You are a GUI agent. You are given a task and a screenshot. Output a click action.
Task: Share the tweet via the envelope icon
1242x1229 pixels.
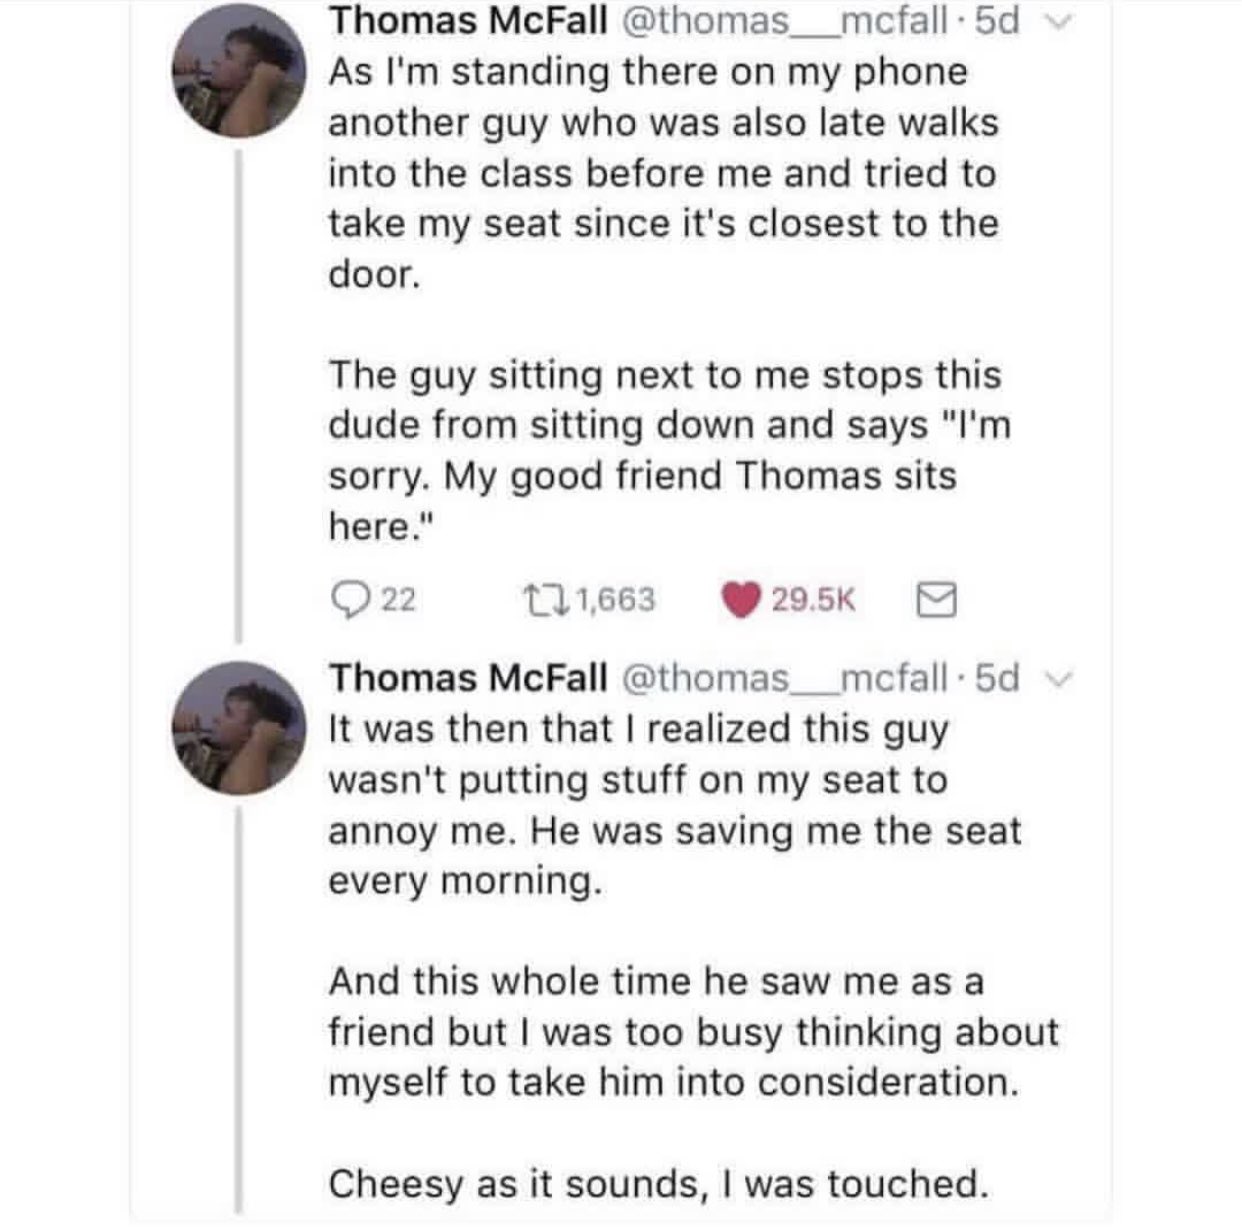(x=936, y=599)
